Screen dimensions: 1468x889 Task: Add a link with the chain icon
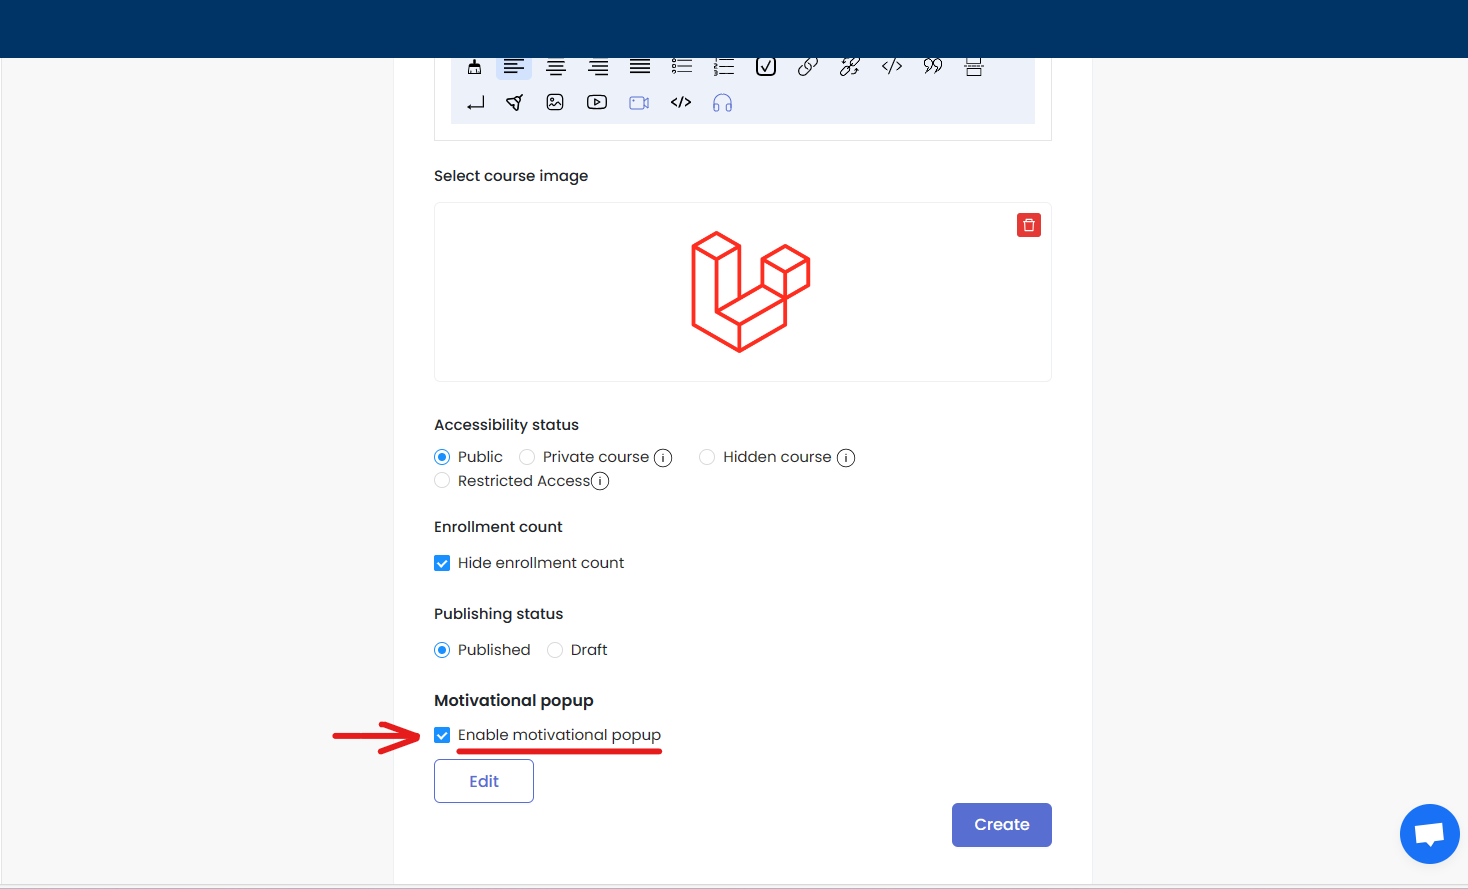[808, 67]
